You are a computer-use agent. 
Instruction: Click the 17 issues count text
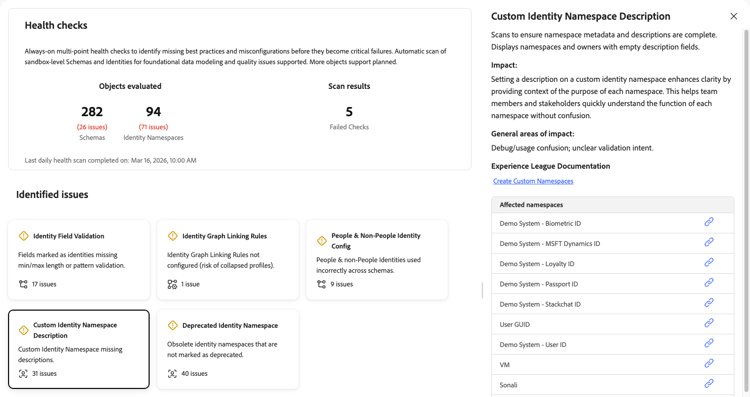click(44, 284)
